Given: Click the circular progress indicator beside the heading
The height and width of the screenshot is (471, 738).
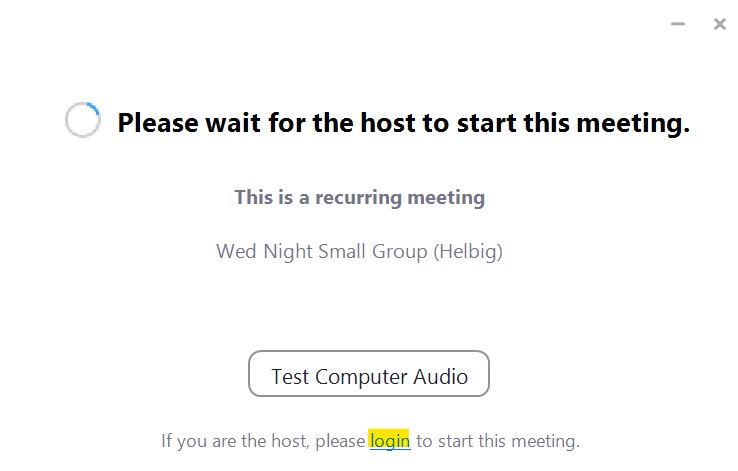Looking at the screenshot, I should pos(83,120).
